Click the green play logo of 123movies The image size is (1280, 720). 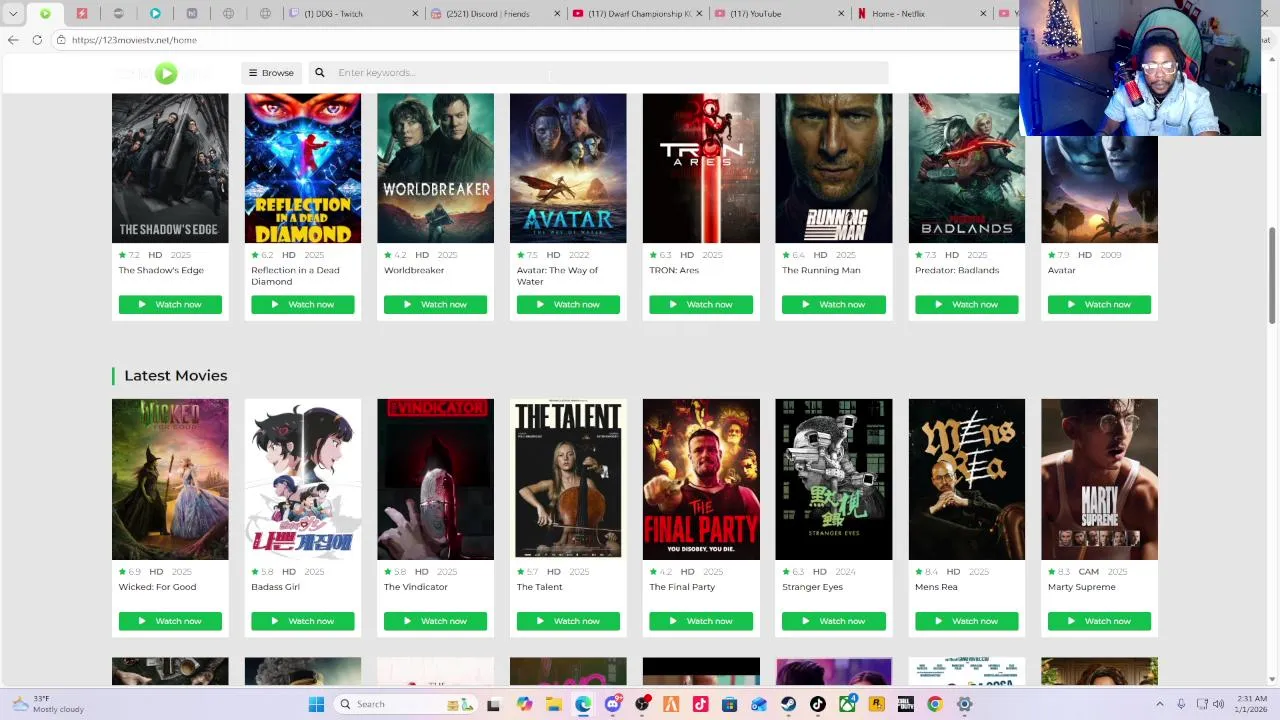pyautogui.click(x=166, y=73)
